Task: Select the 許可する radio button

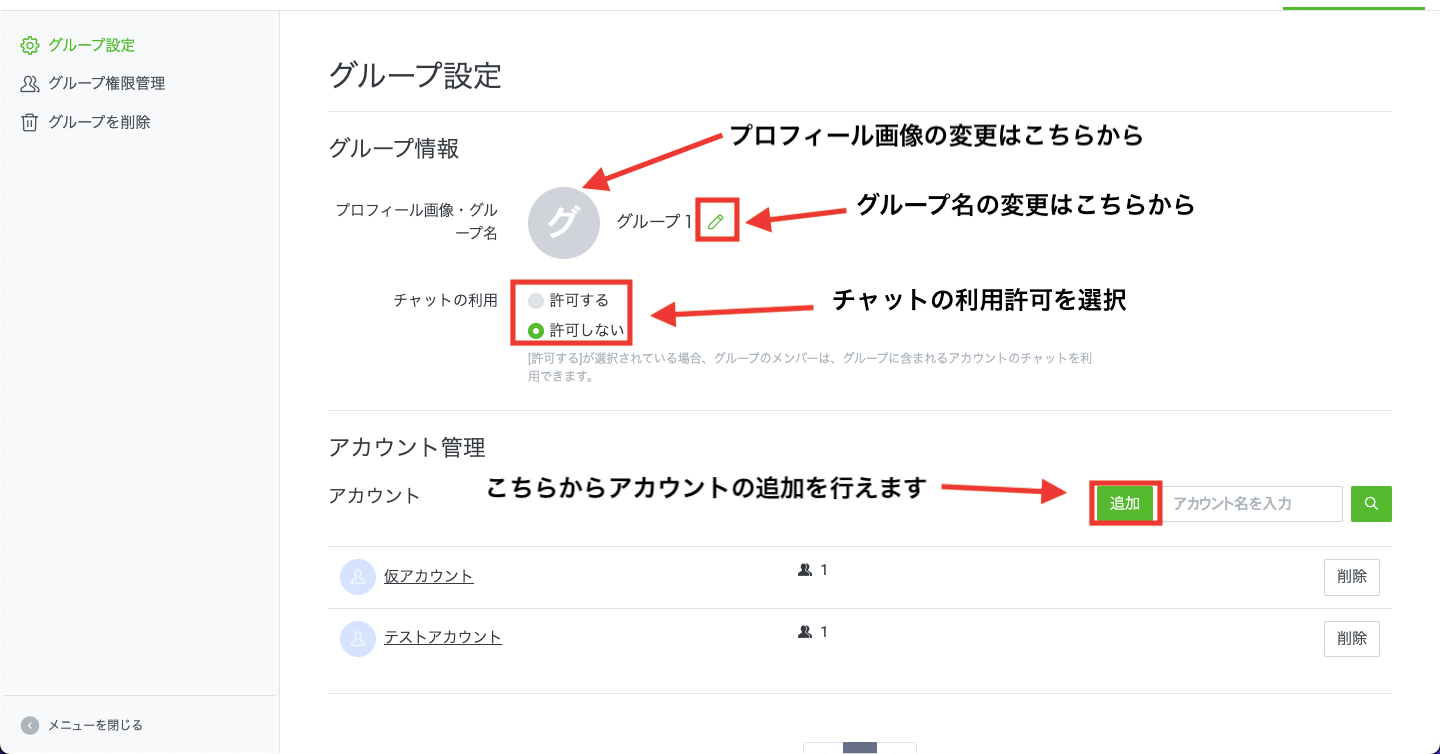Action: (536, 300)
